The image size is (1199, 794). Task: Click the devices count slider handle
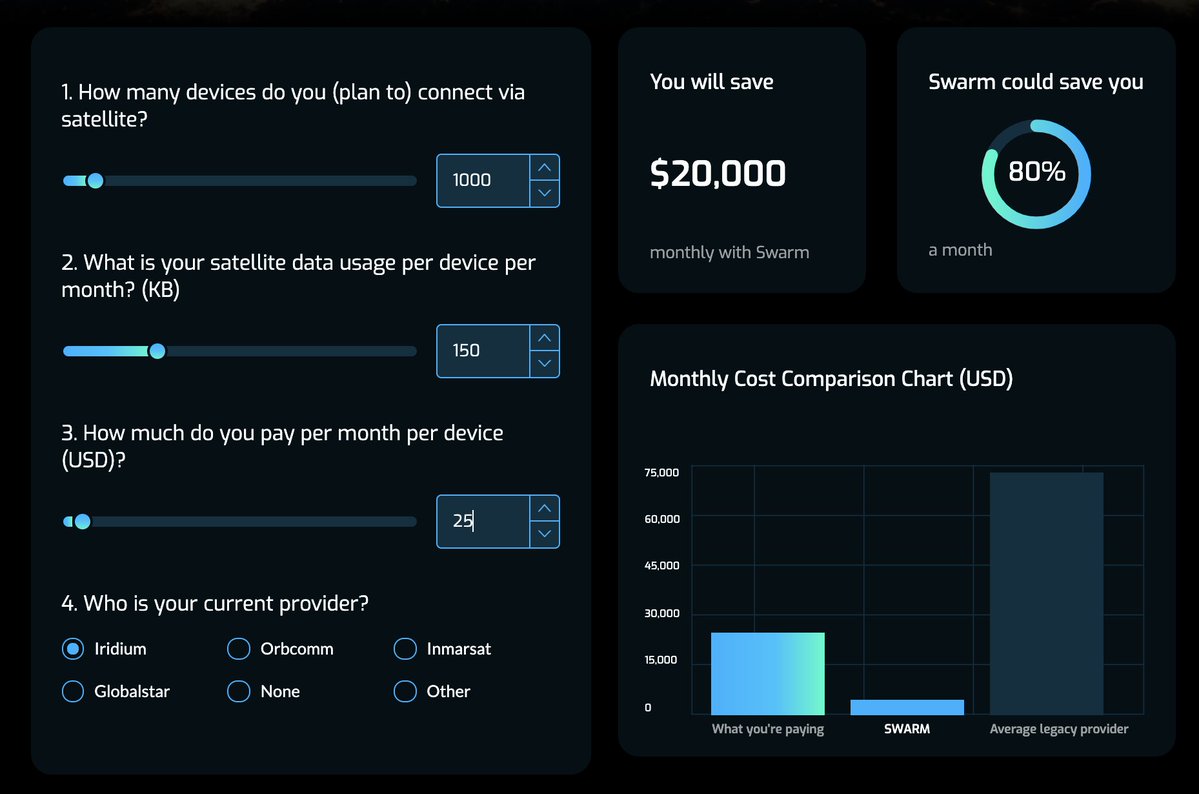point(95,181)
